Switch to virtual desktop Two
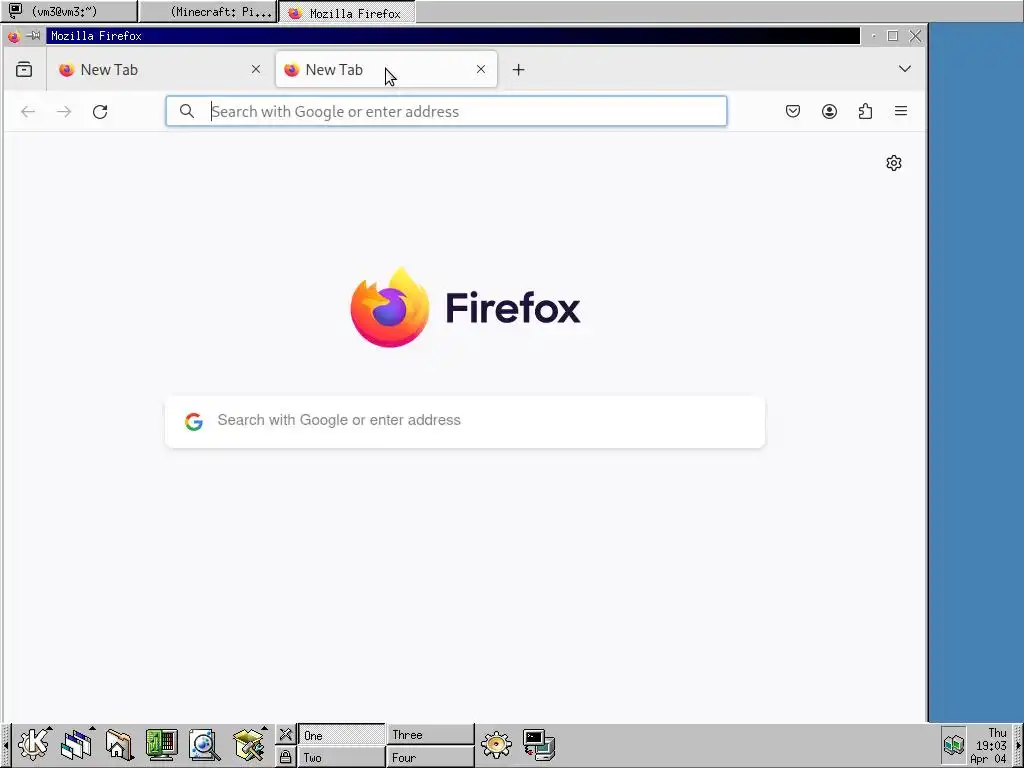This screenshot has width=1024, height=768. (x=341, y=758)
